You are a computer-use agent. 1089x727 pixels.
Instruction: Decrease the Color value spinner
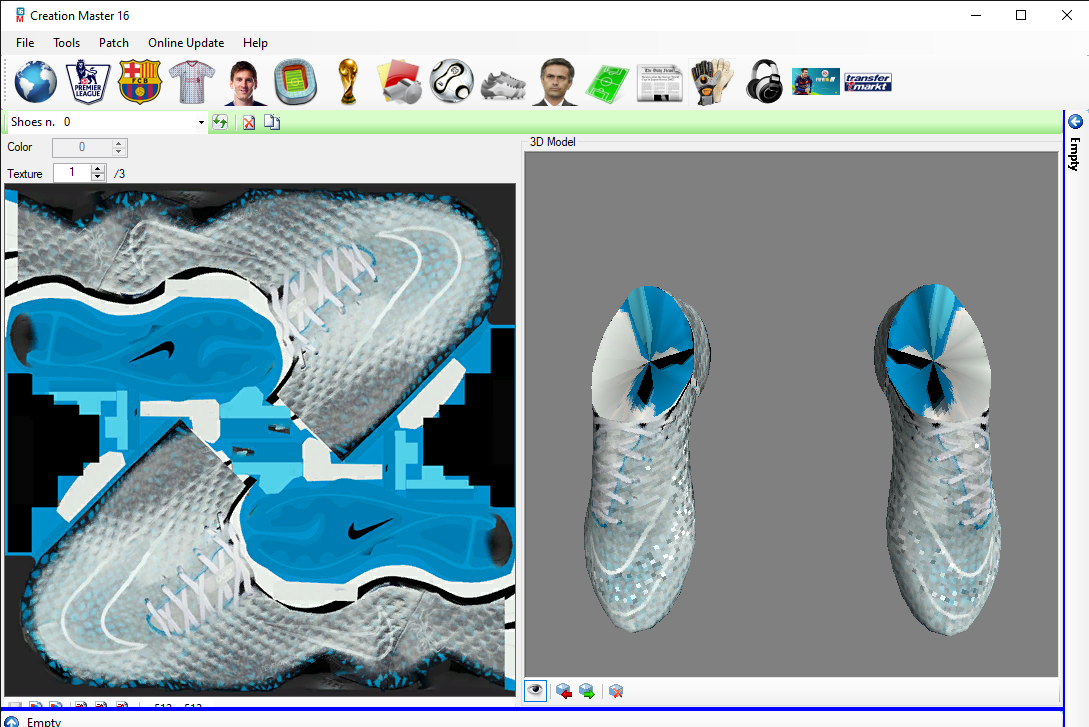pyautogui.click(x=119, y=151)
